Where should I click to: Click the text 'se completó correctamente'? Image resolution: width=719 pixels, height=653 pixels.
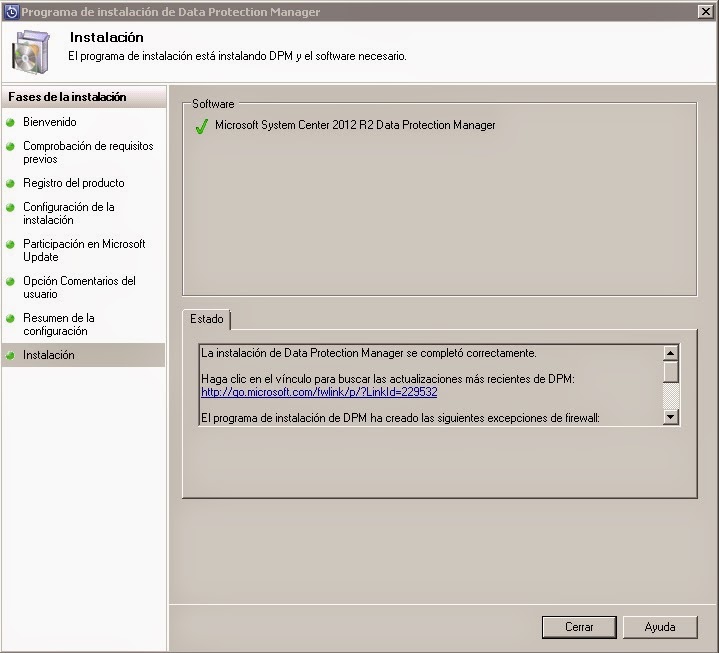click(x=471, y=353)
